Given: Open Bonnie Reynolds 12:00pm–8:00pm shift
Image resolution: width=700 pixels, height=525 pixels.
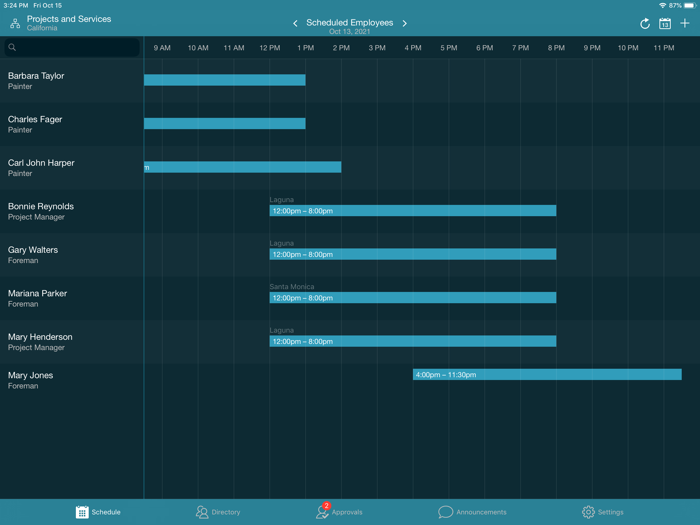Looking at the screenshot, I should pos(413,211).
